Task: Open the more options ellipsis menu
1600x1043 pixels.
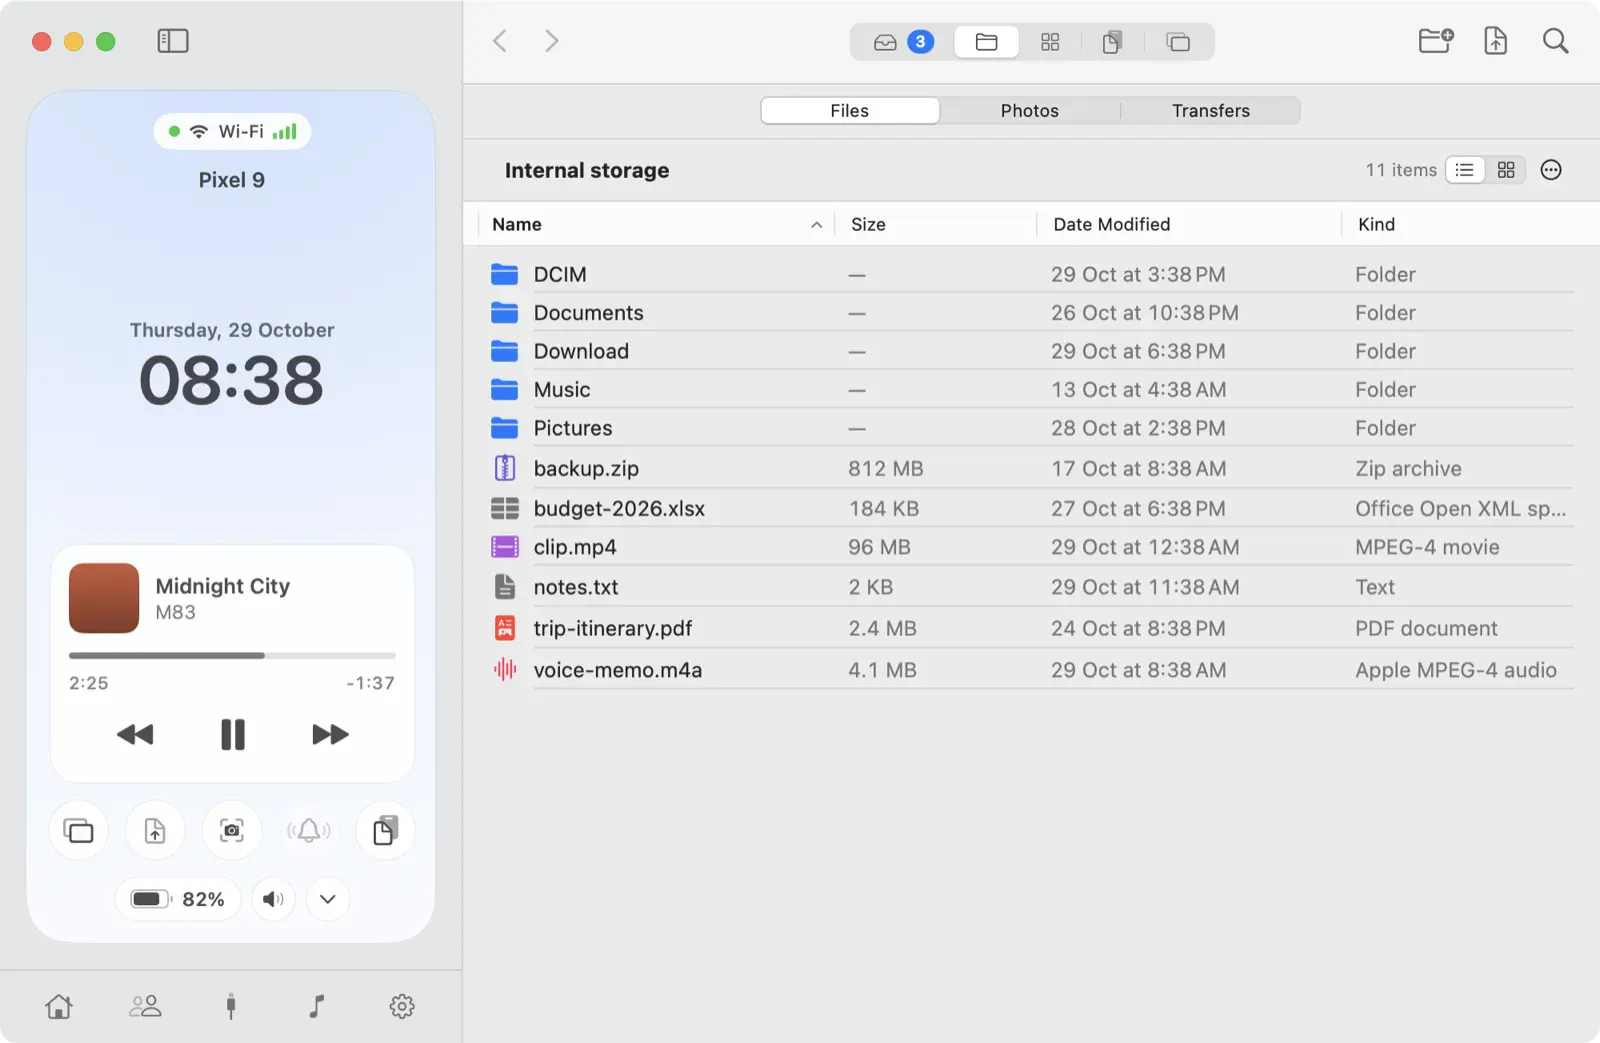Action: coord(1551,170)
